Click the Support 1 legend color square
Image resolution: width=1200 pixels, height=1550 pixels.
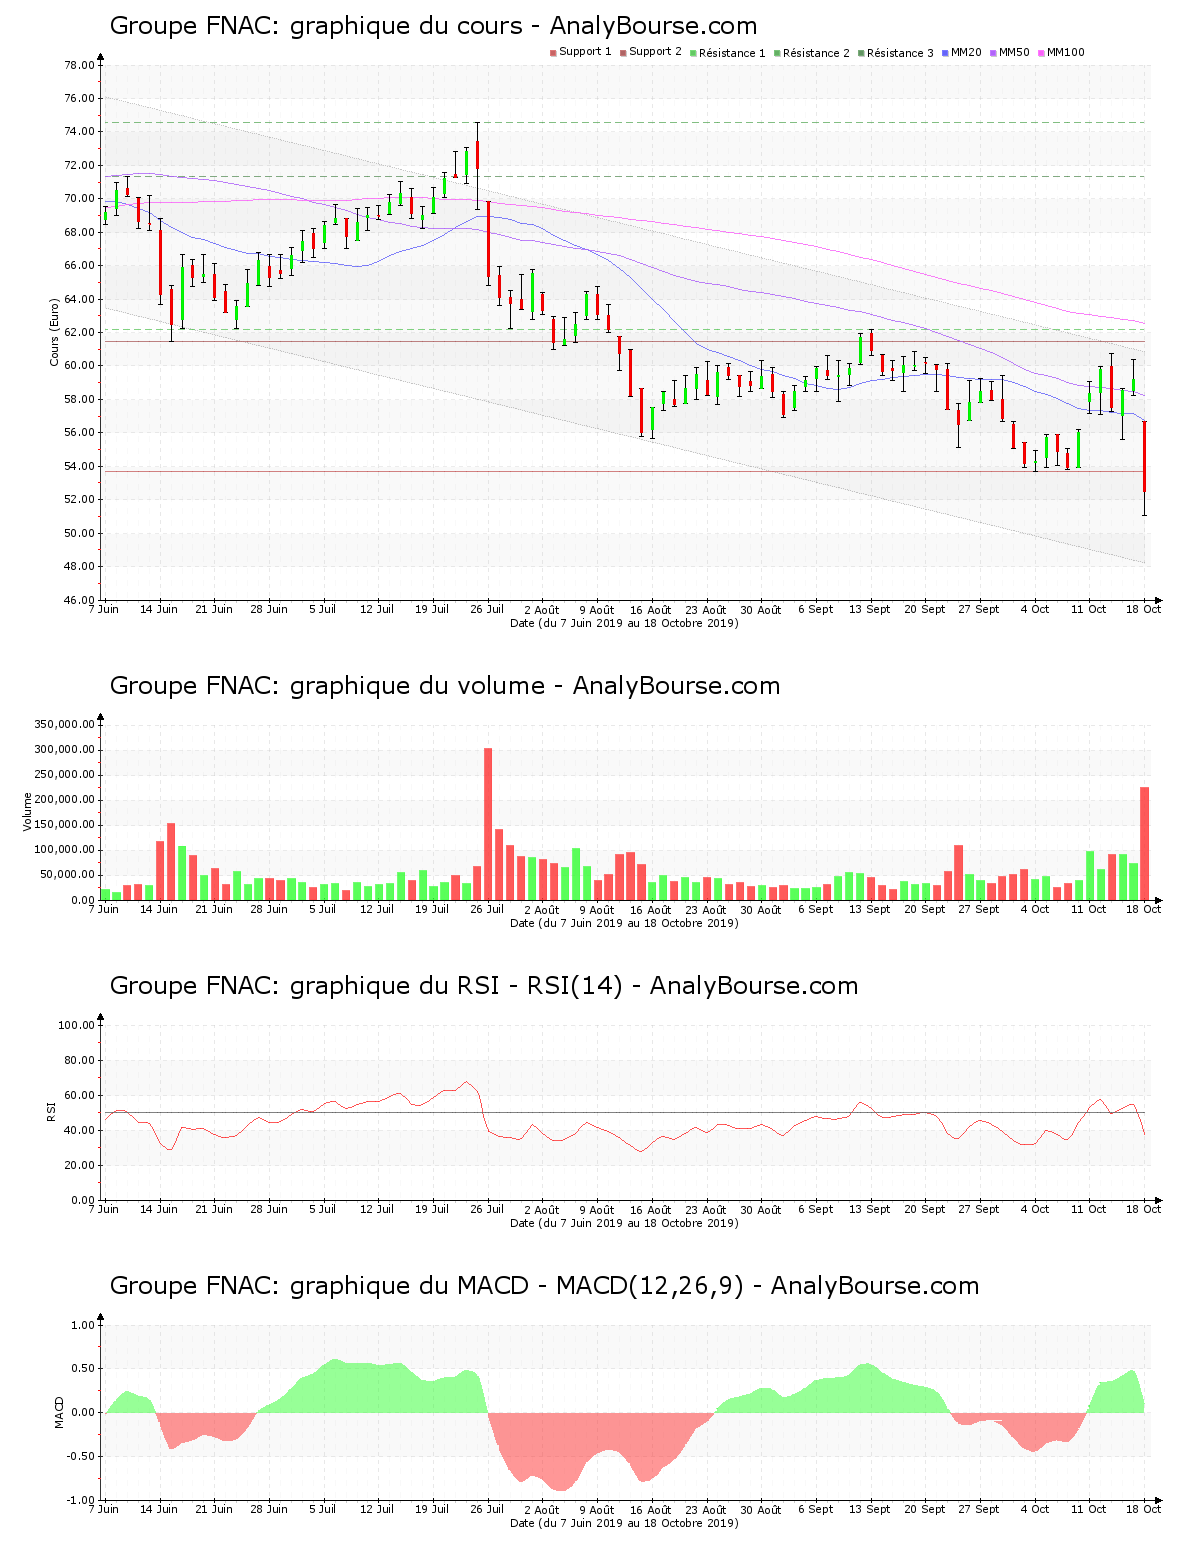[x=553, y=53]
